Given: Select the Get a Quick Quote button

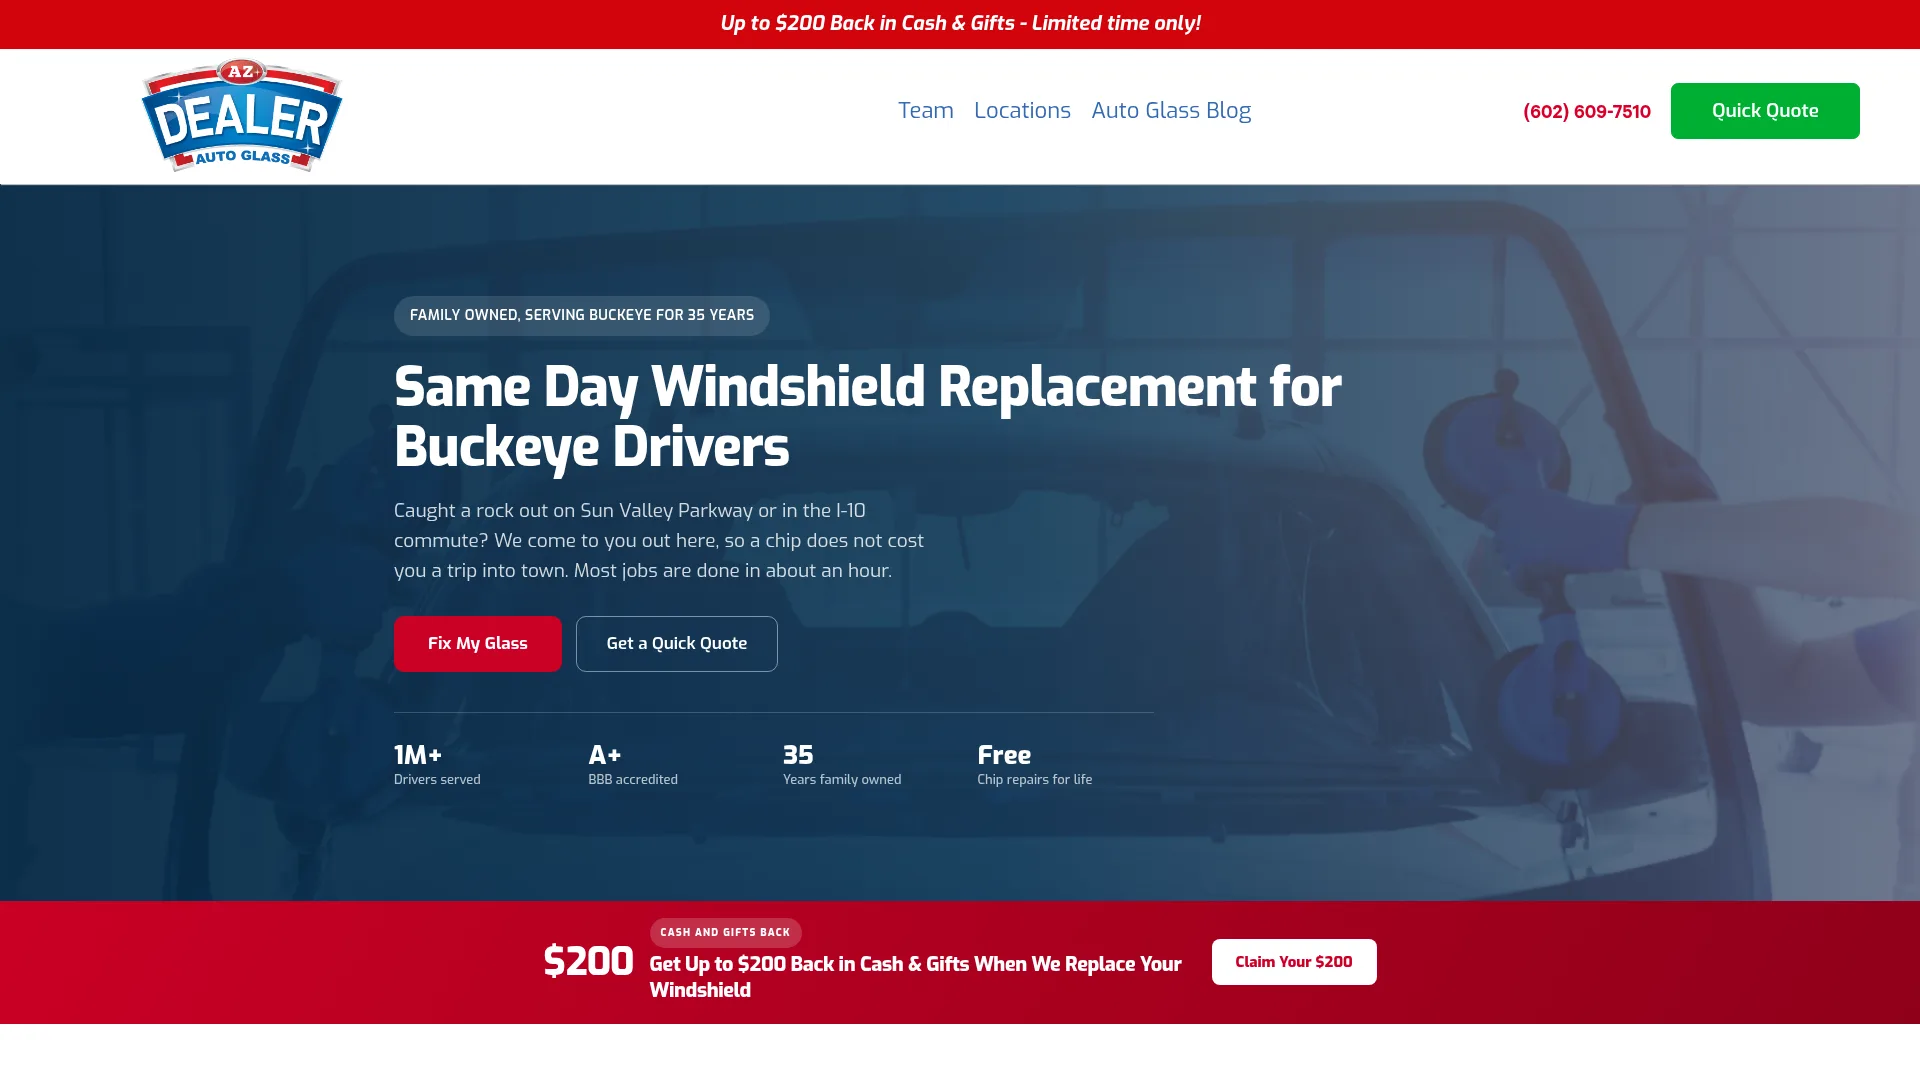Looking at the screenshot, I should tap(676, 643).
